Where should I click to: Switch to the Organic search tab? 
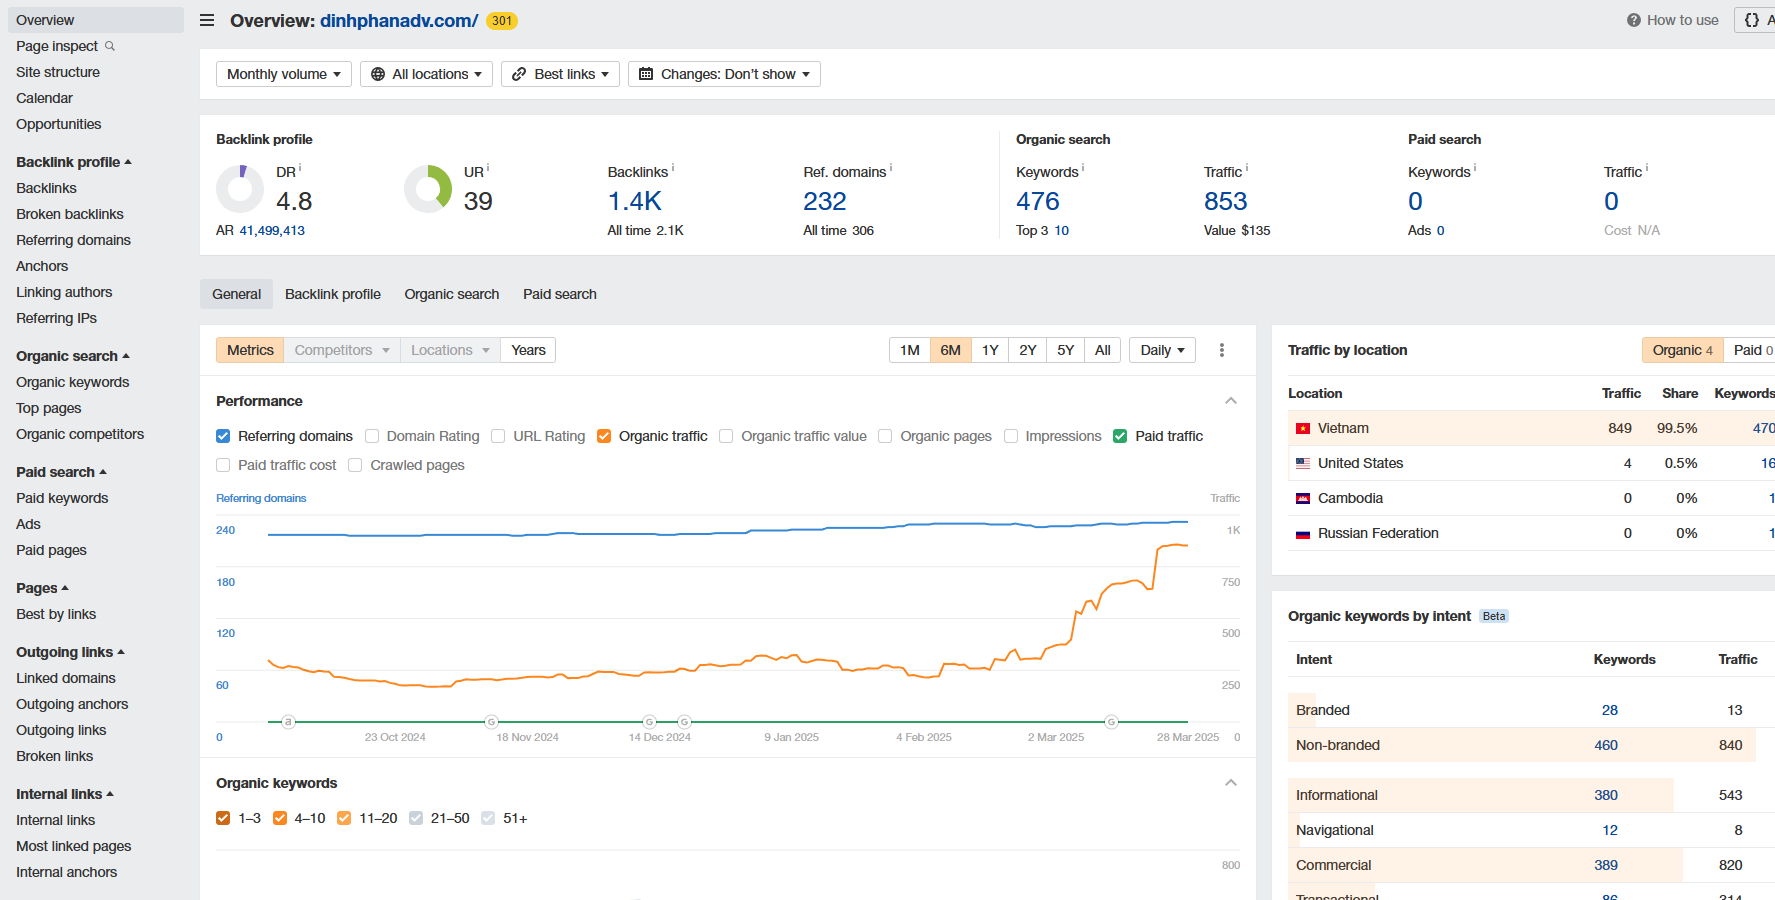(452, 294)
